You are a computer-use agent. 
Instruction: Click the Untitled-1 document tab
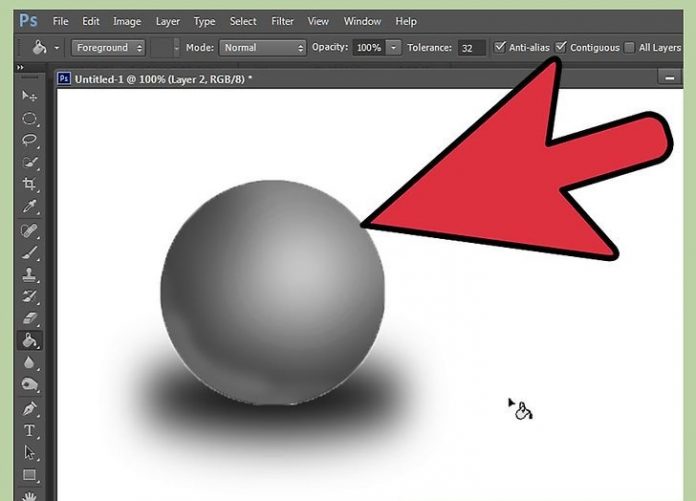(155, 77)
